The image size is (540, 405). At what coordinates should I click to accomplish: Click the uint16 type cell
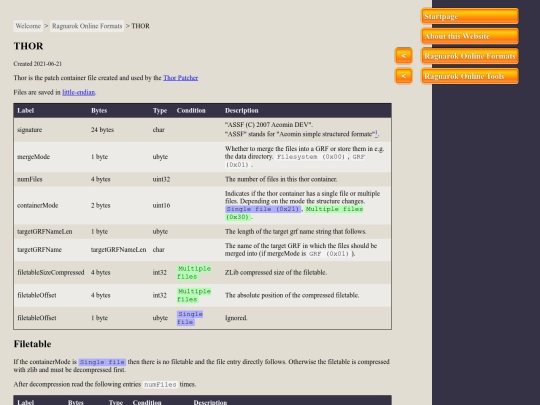tap(161, 206)
